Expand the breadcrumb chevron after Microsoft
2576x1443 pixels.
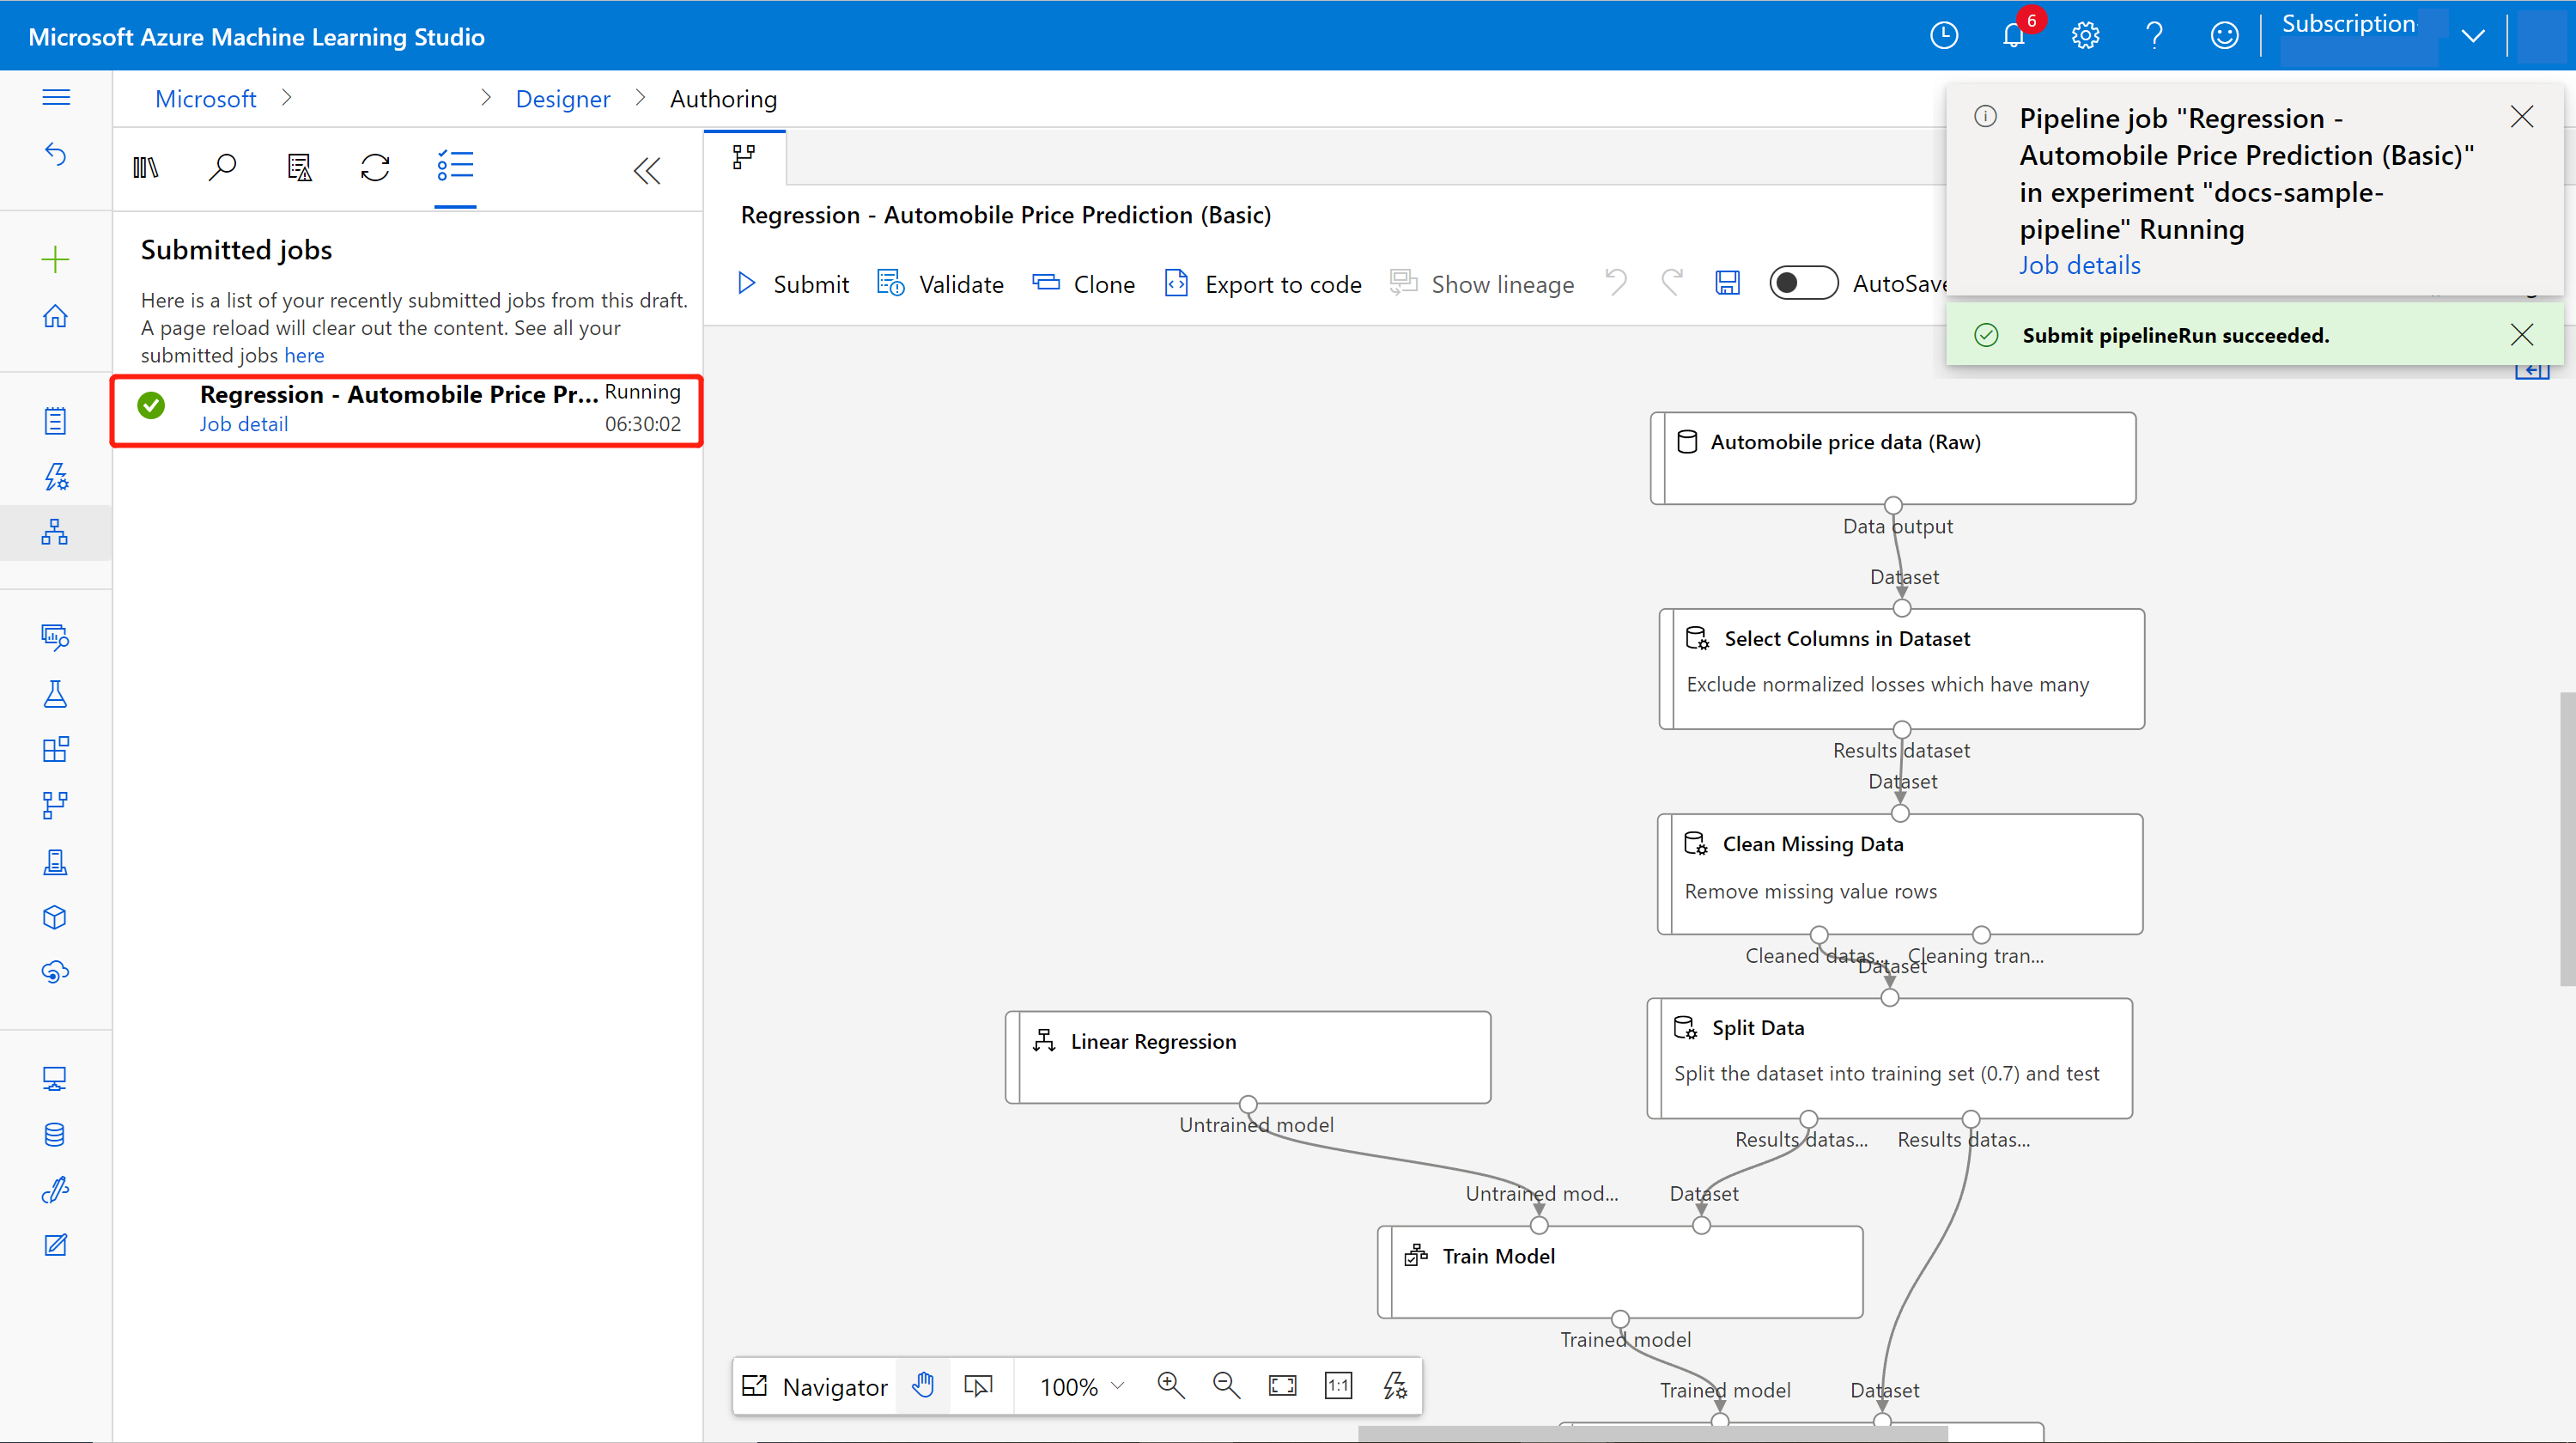click(287, 98)
